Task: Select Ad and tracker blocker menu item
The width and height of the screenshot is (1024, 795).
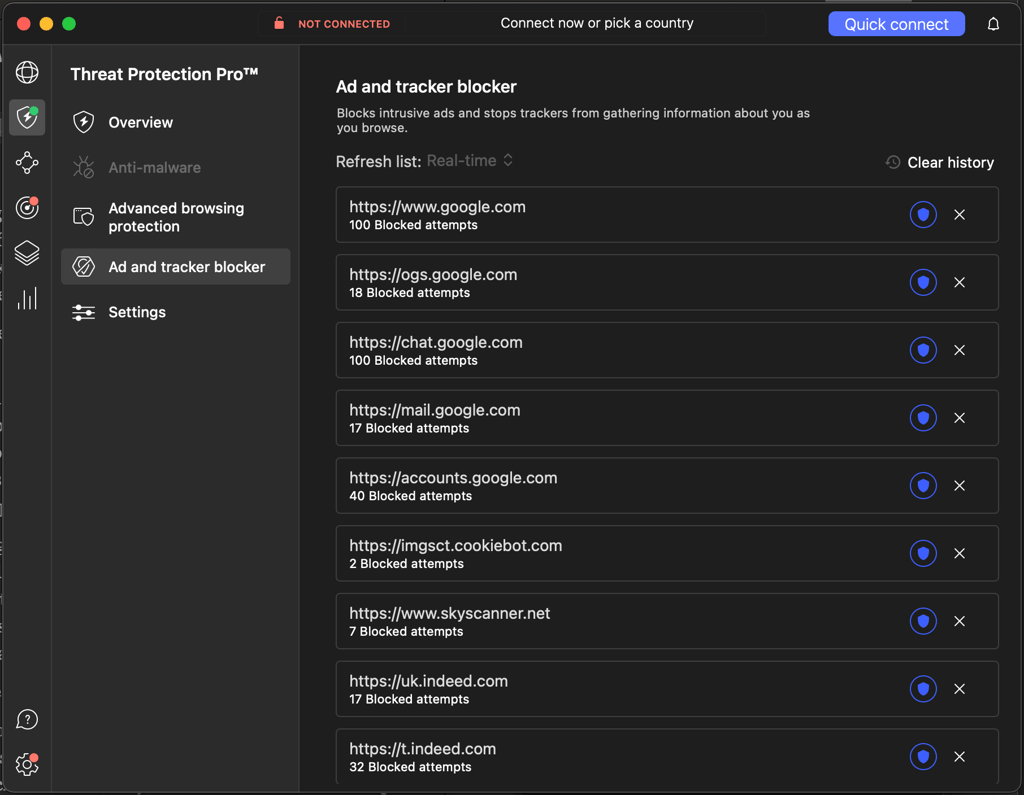Action: [x=176, y=267]
